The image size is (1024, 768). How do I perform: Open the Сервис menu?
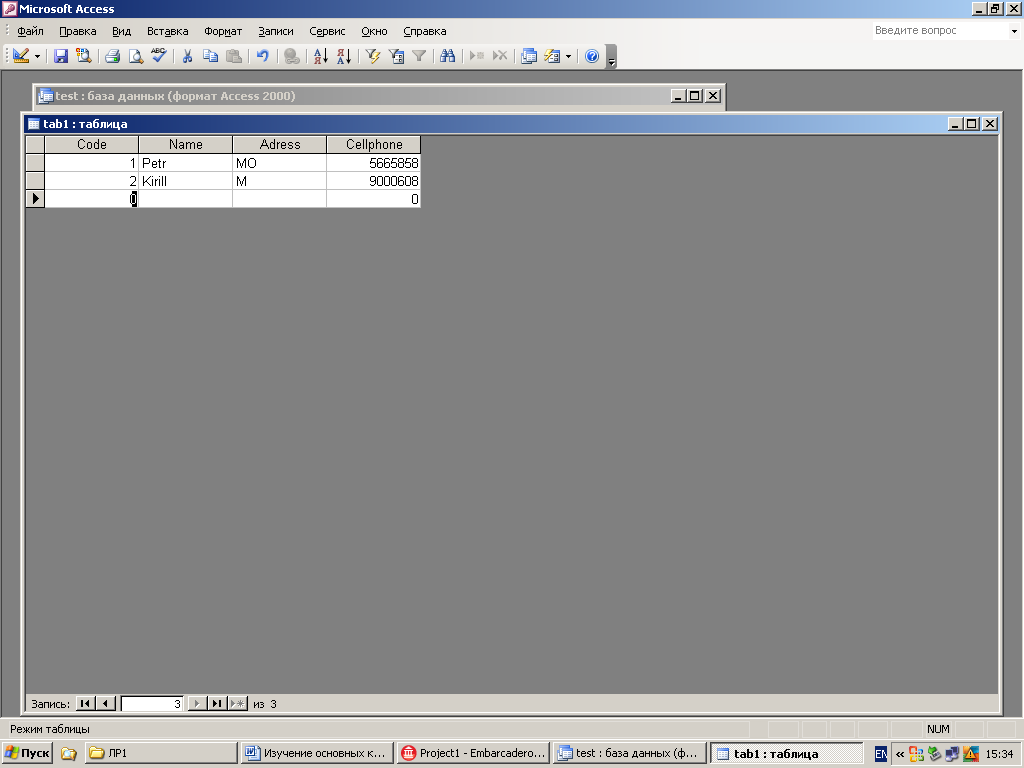coord(327,31)
